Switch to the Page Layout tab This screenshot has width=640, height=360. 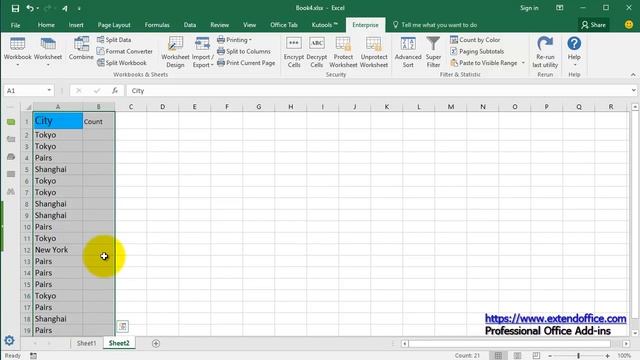(114, 25)
